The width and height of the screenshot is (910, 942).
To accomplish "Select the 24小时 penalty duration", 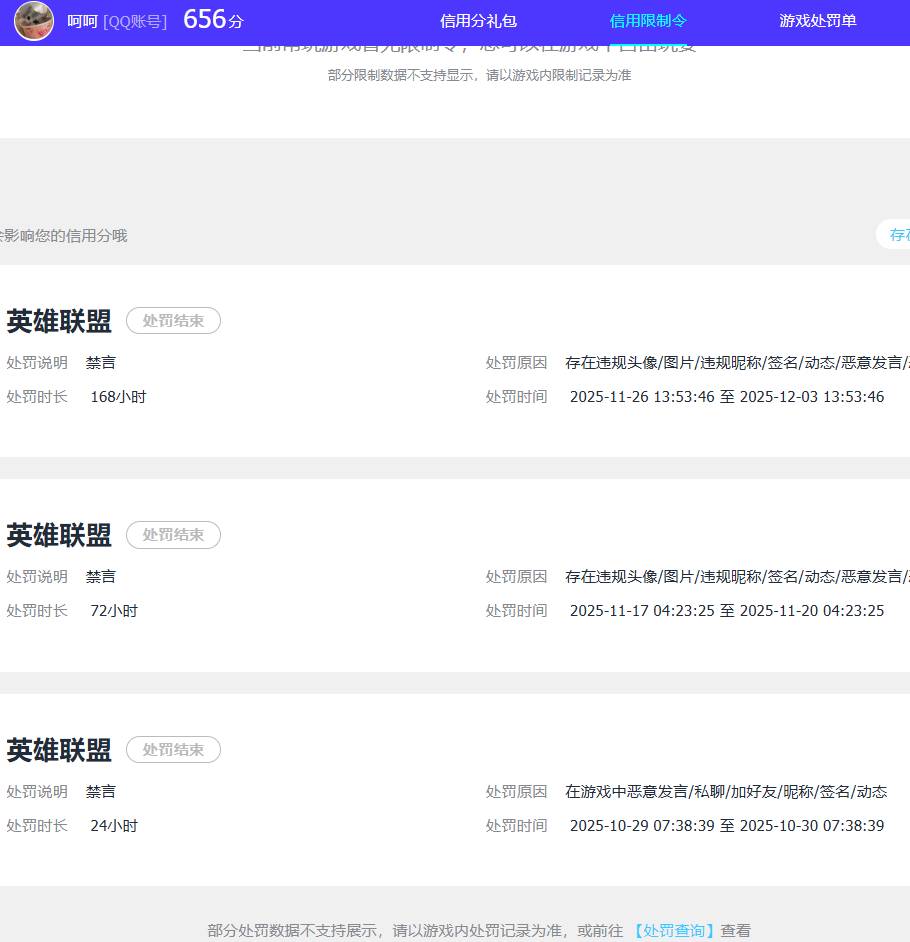I will tap(114, 826).
